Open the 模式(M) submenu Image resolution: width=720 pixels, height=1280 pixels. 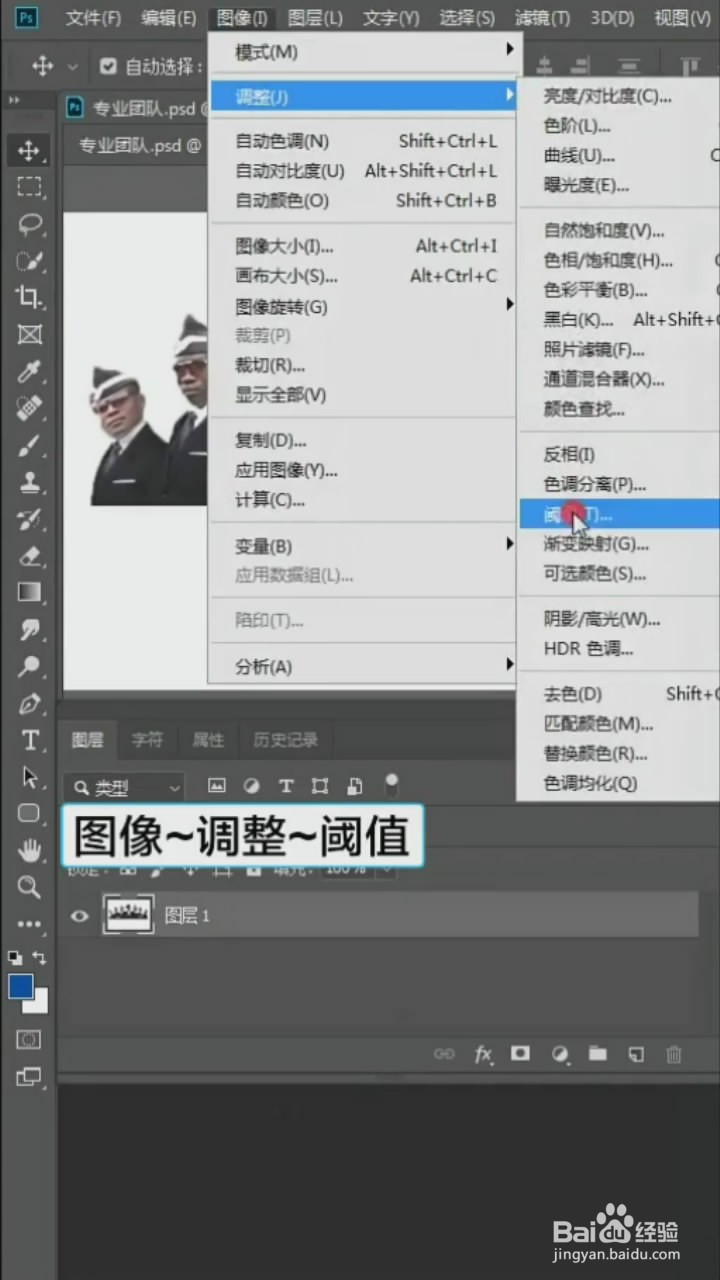pyautogui.click(x=363, y=51)
